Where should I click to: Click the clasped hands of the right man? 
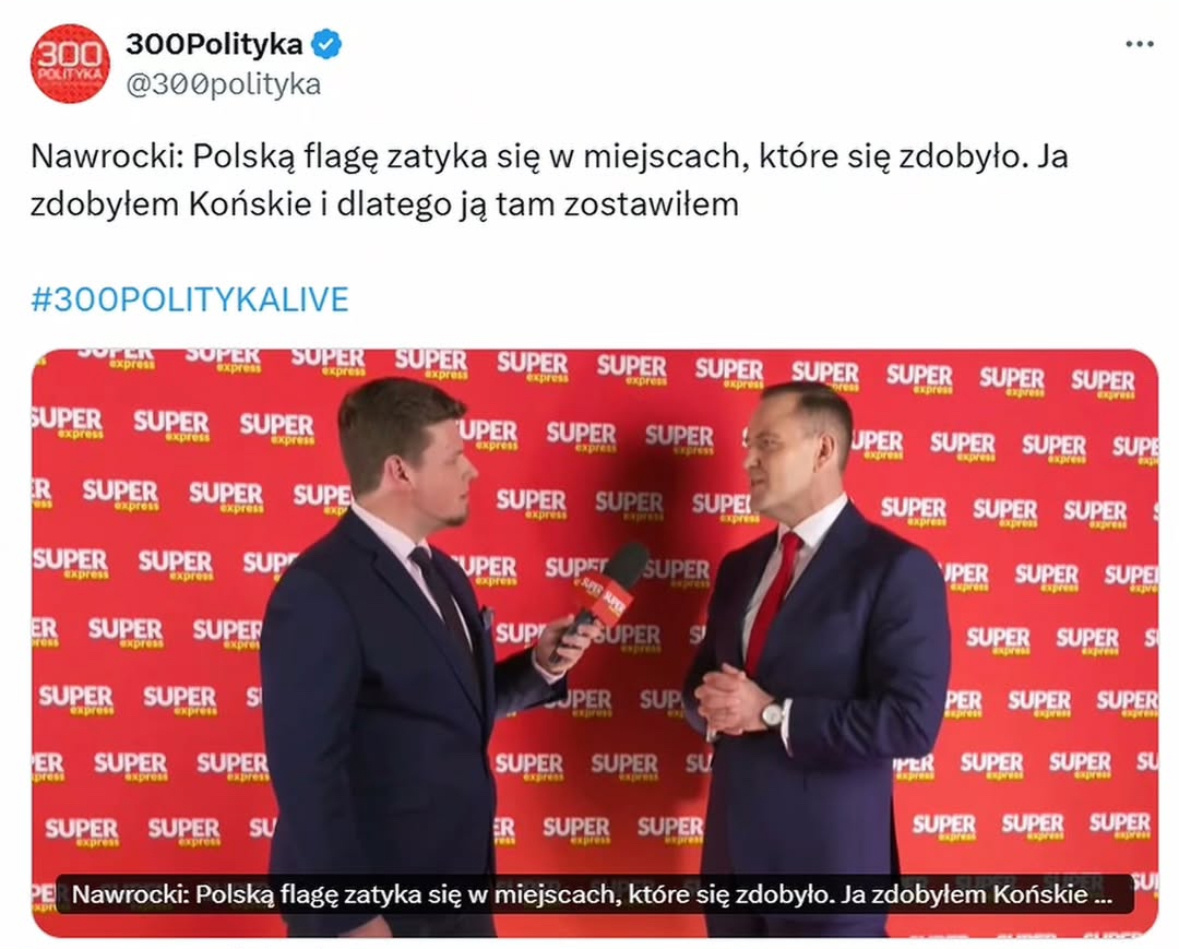pyautogui.click(x=728, y=699)
